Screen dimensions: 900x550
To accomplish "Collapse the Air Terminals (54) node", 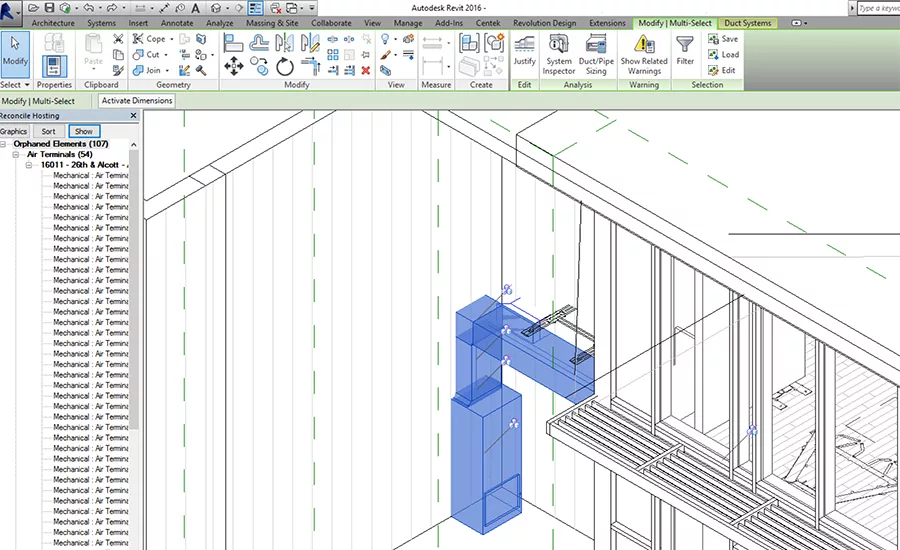I will 16,154.
